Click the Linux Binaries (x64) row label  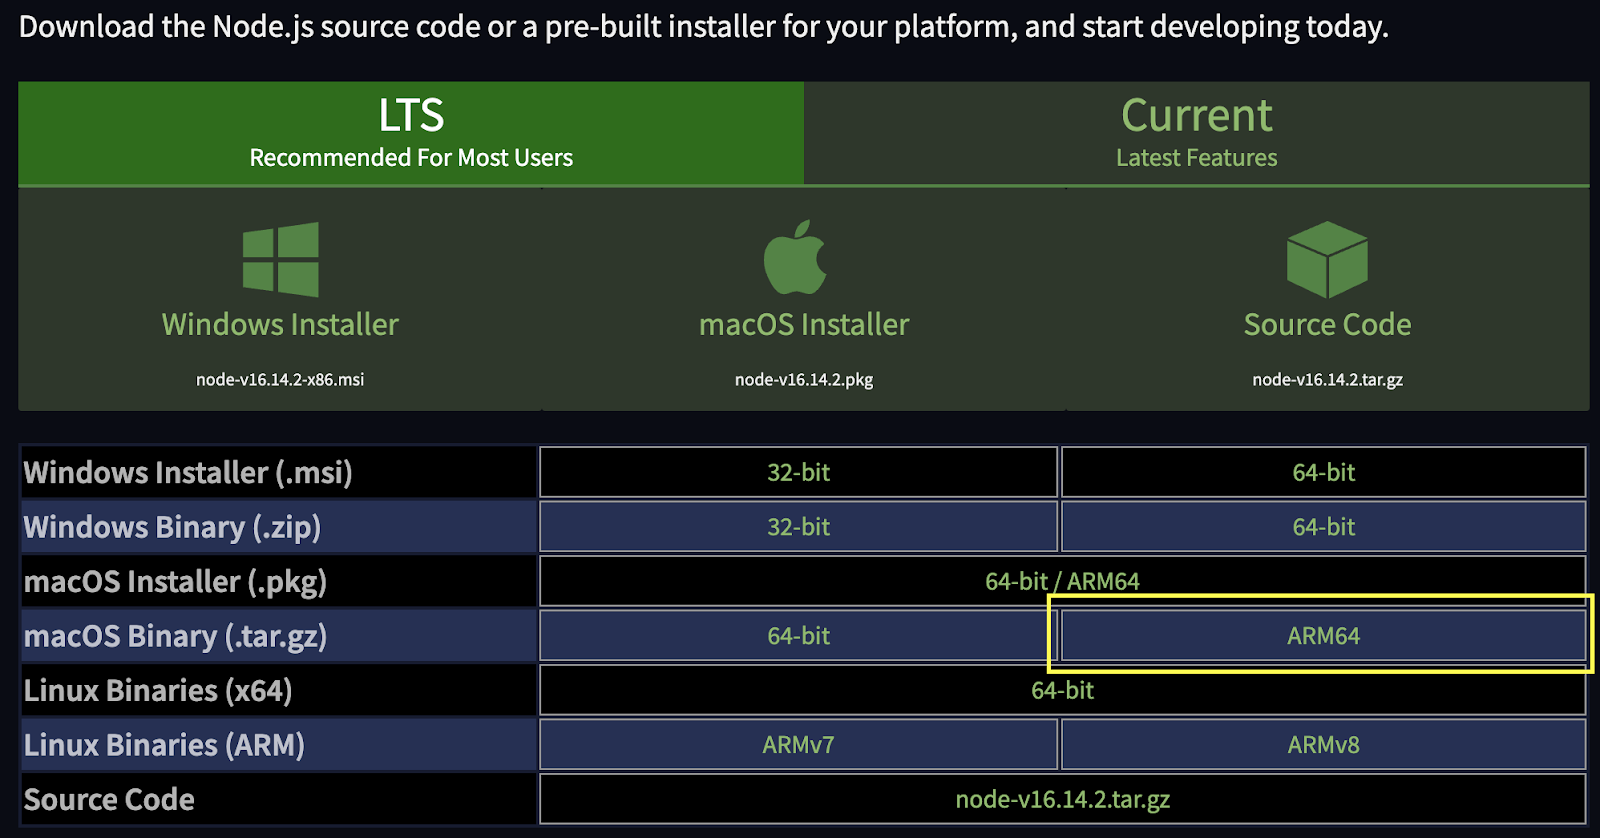[x=158, y=691]
